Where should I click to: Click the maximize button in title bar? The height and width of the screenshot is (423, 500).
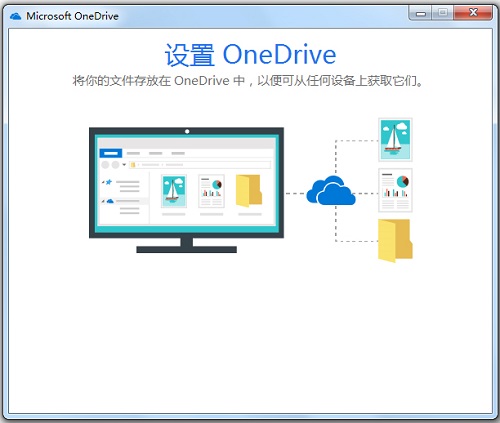click(x=442, y=13)
